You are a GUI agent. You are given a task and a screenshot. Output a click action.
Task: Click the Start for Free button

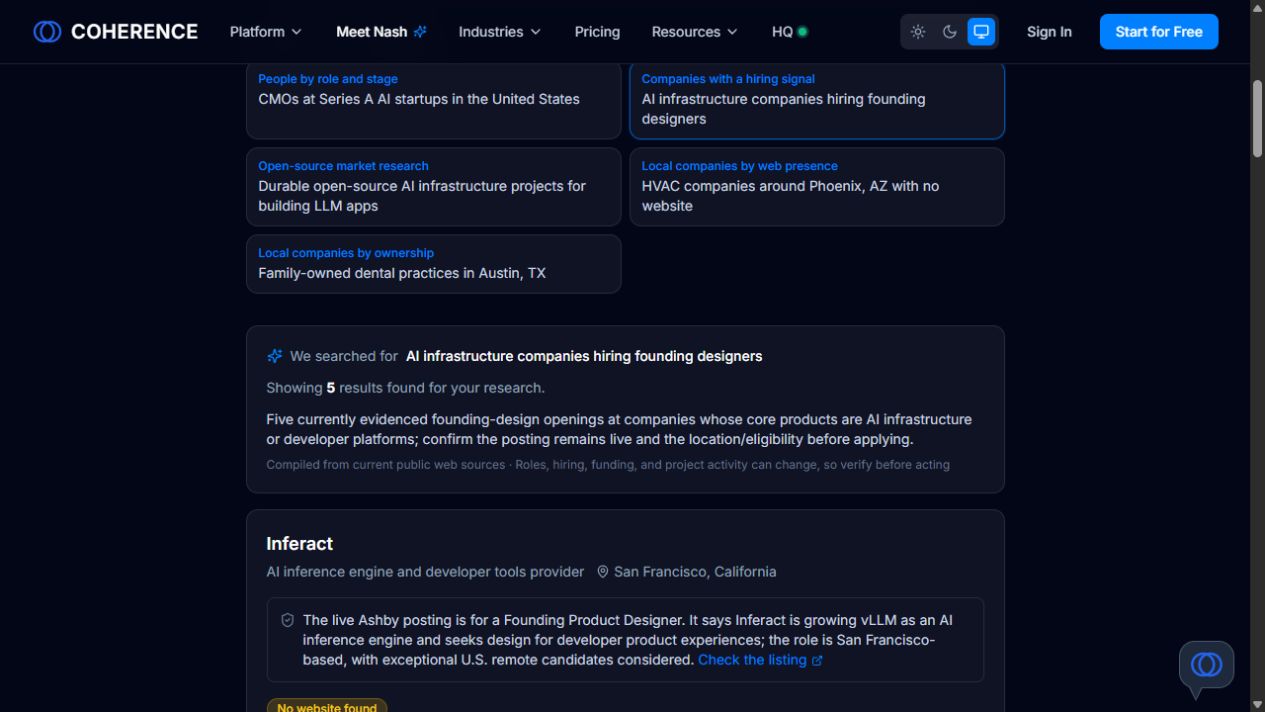[x=1159, y=32]
